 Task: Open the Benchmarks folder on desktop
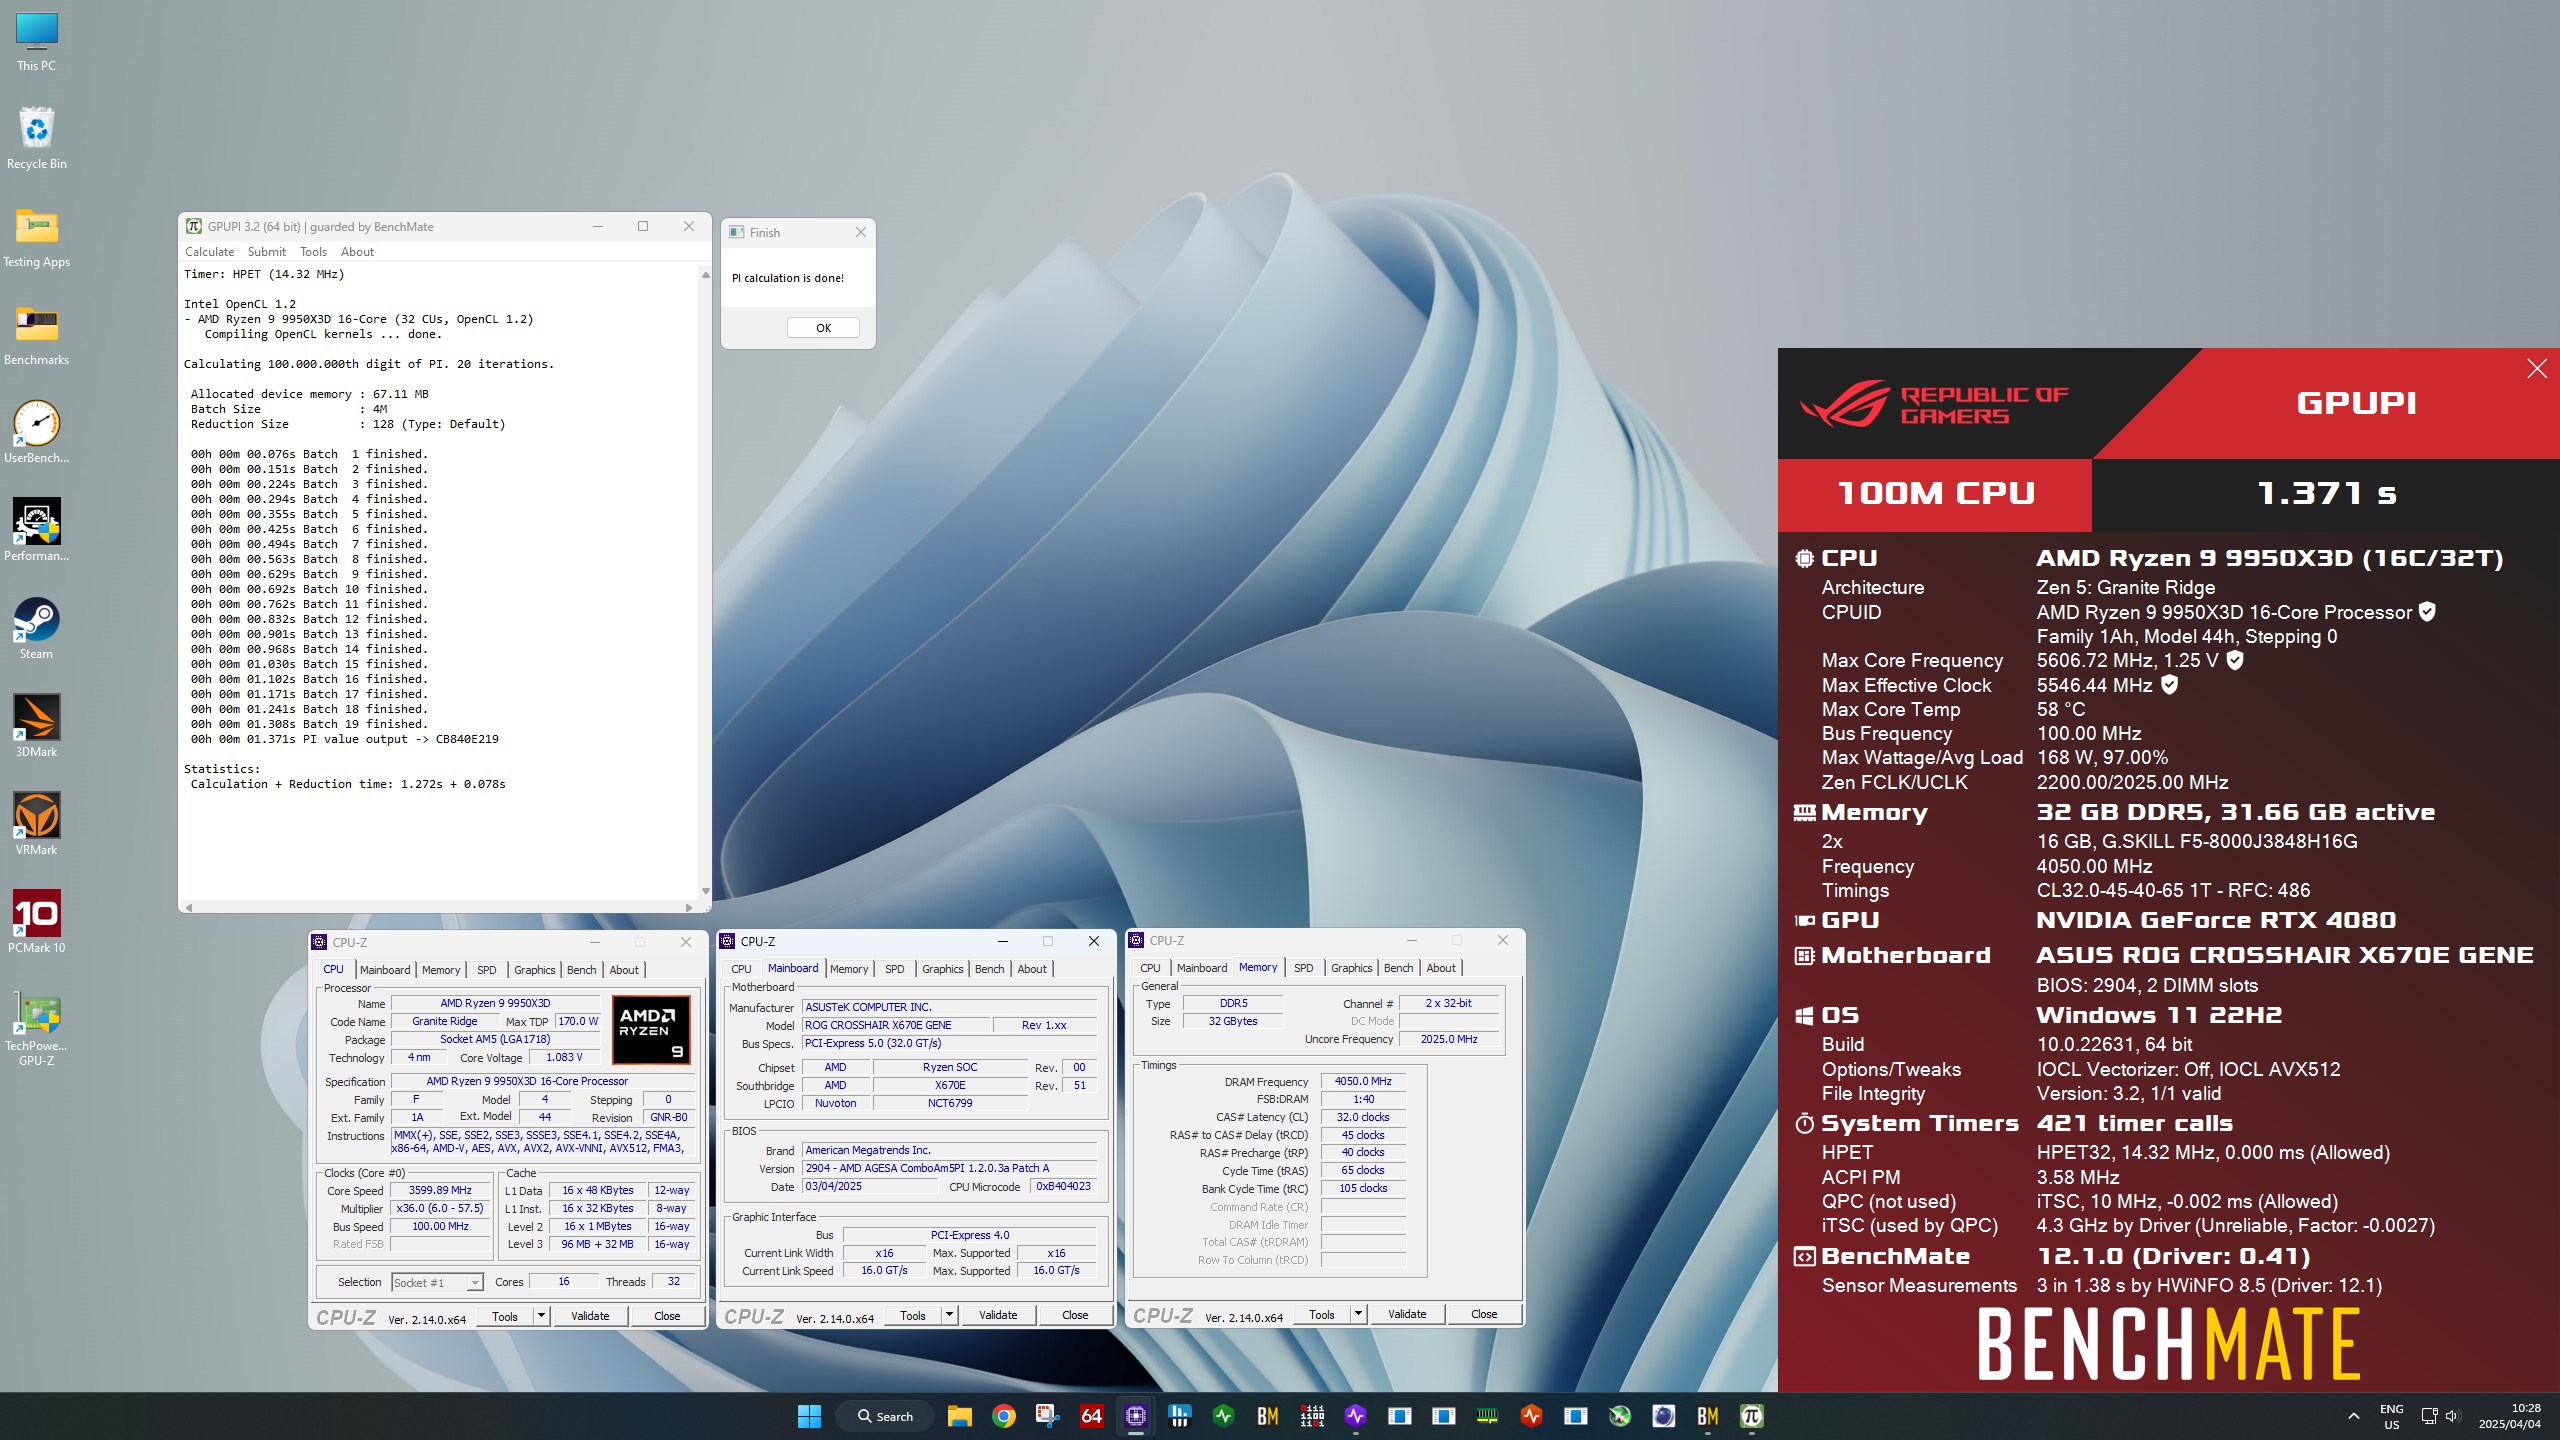pyautogui.click(x=36, y=335)
